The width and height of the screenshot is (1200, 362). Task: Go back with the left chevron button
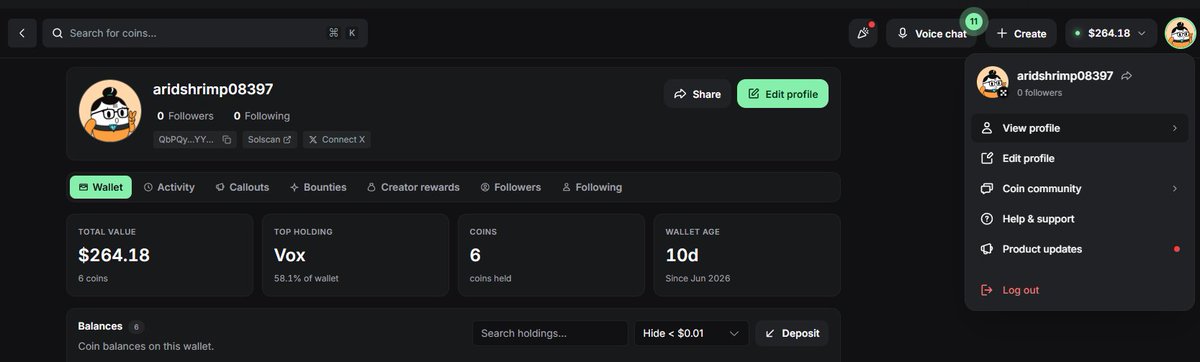pyautogui.click(x=22, y=33)
